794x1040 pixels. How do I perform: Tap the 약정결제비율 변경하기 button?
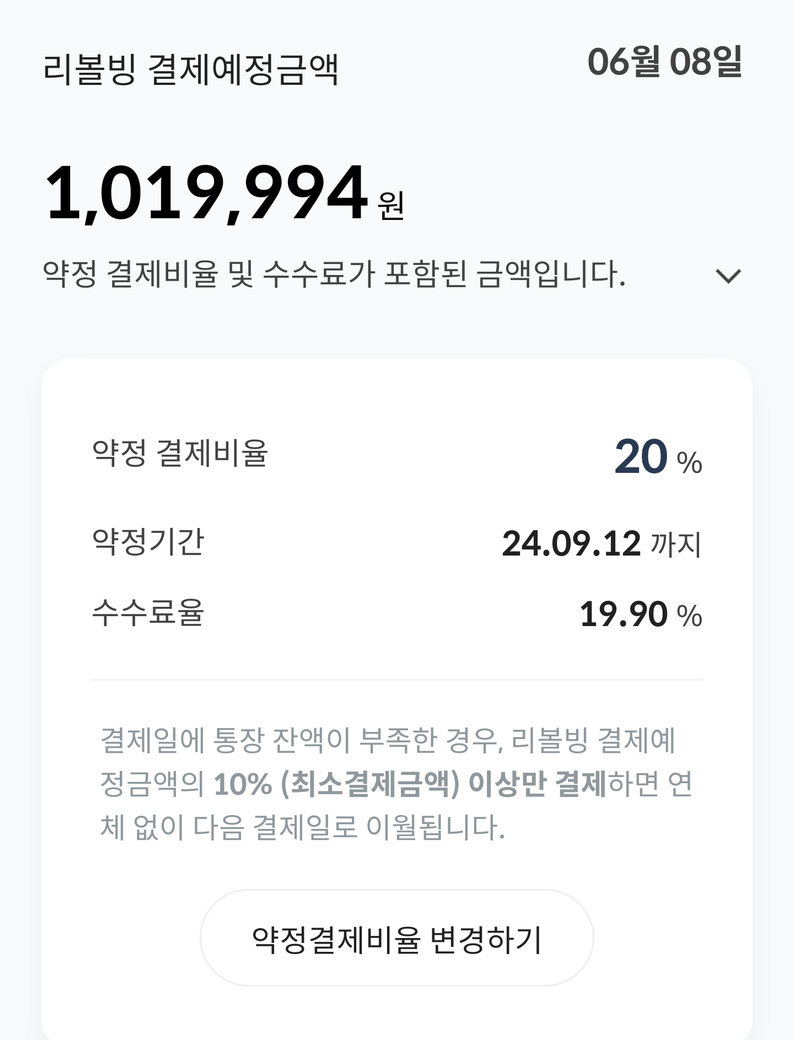point(397,939)
